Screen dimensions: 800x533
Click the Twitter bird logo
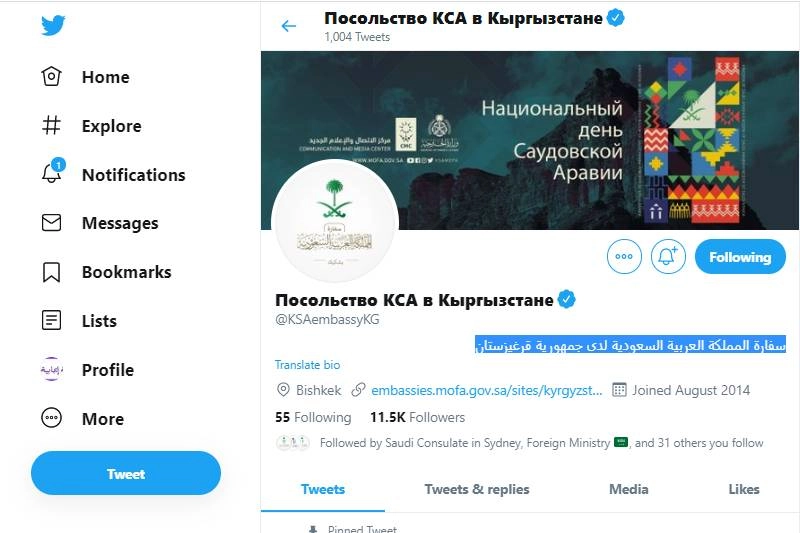pyautogui.click(x=53, y=26)
